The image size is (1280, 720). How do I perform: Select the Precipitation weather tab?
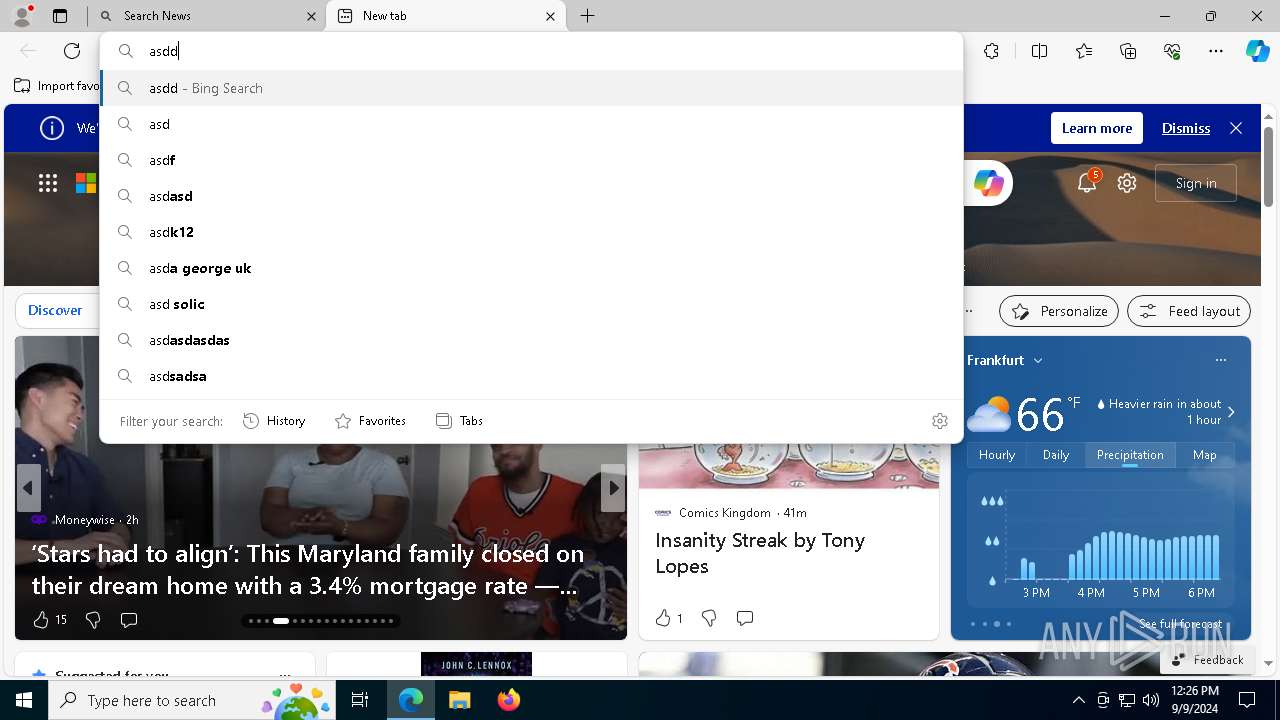pos(1130,455)
